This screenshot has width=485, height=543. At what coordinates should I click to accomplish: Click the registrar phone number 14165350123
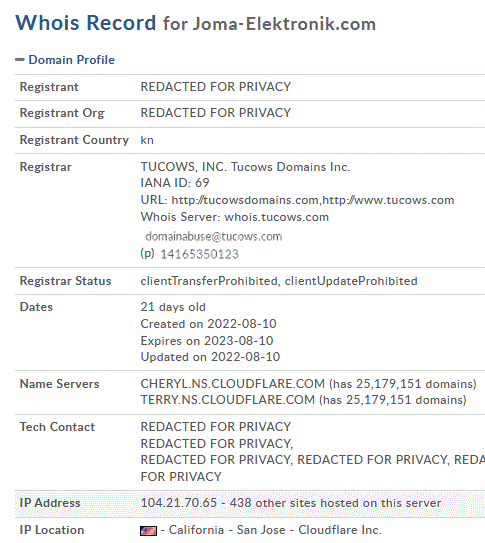pyautogui.click(x=199, y=254)
